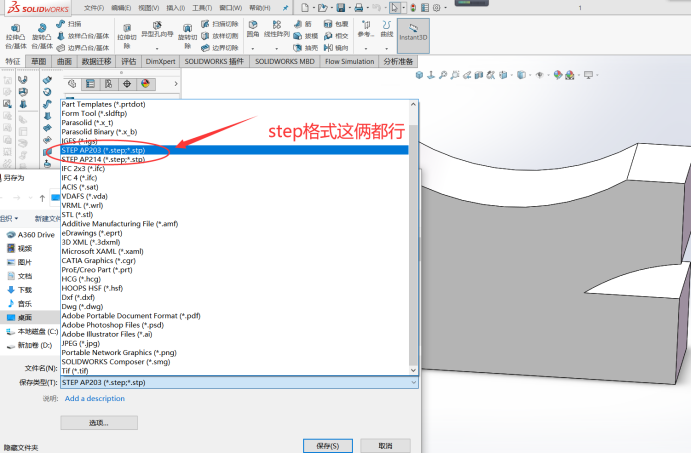Open the 工具(T) menu
The height and width of the screenshot is (454, 691).
click(x=202, y=8)
